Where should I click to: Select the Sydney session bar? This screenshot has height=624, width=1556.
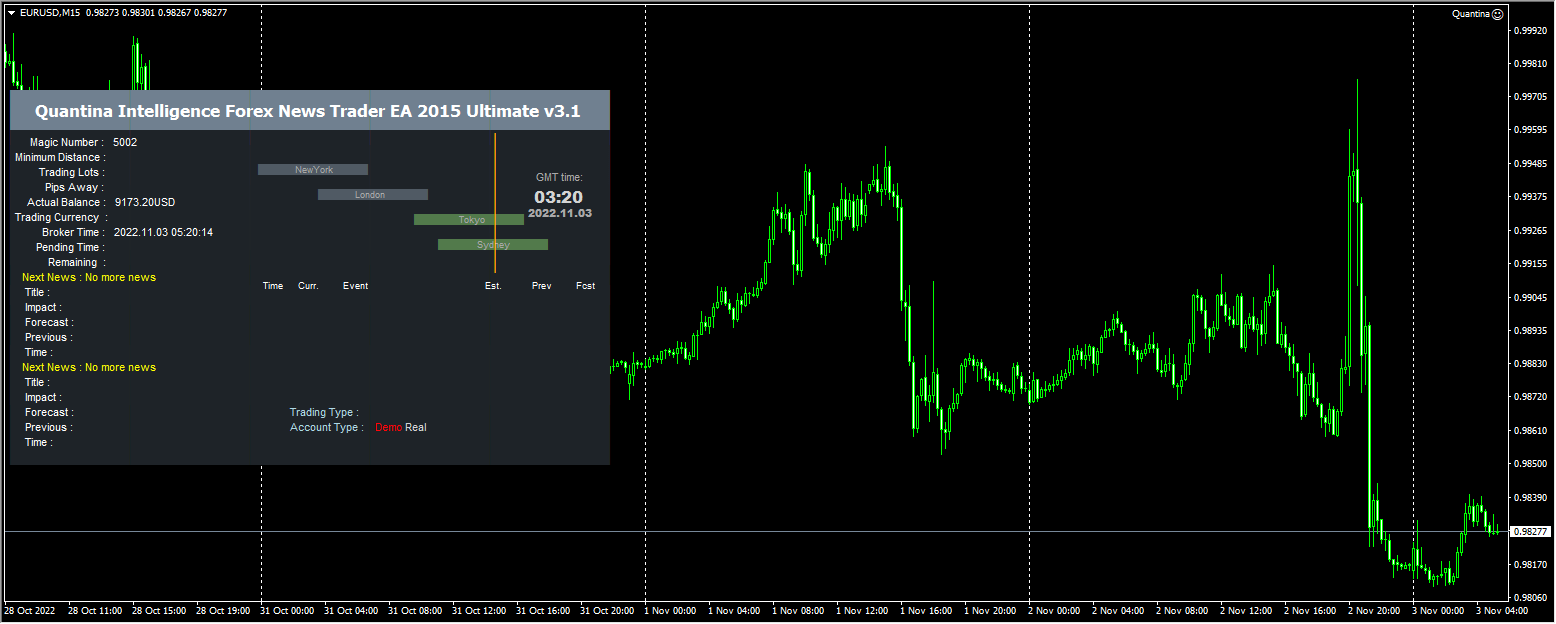coord(493,245)
